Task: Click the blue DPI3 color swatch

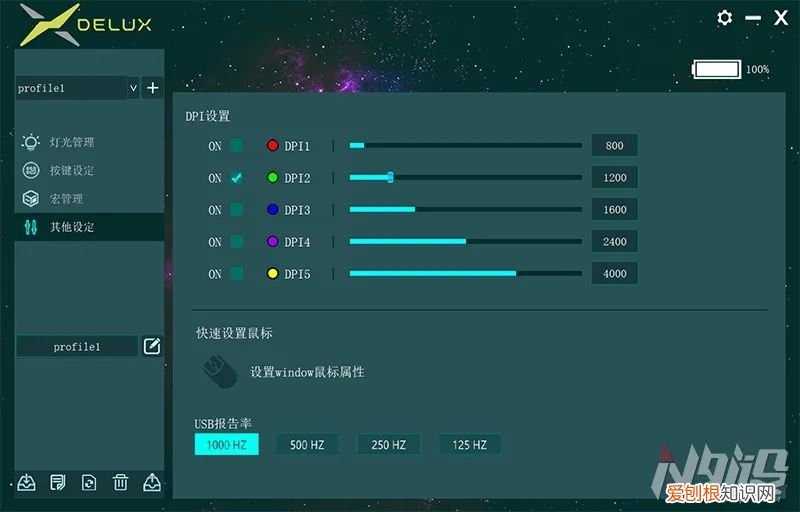Action: (272, 210)
